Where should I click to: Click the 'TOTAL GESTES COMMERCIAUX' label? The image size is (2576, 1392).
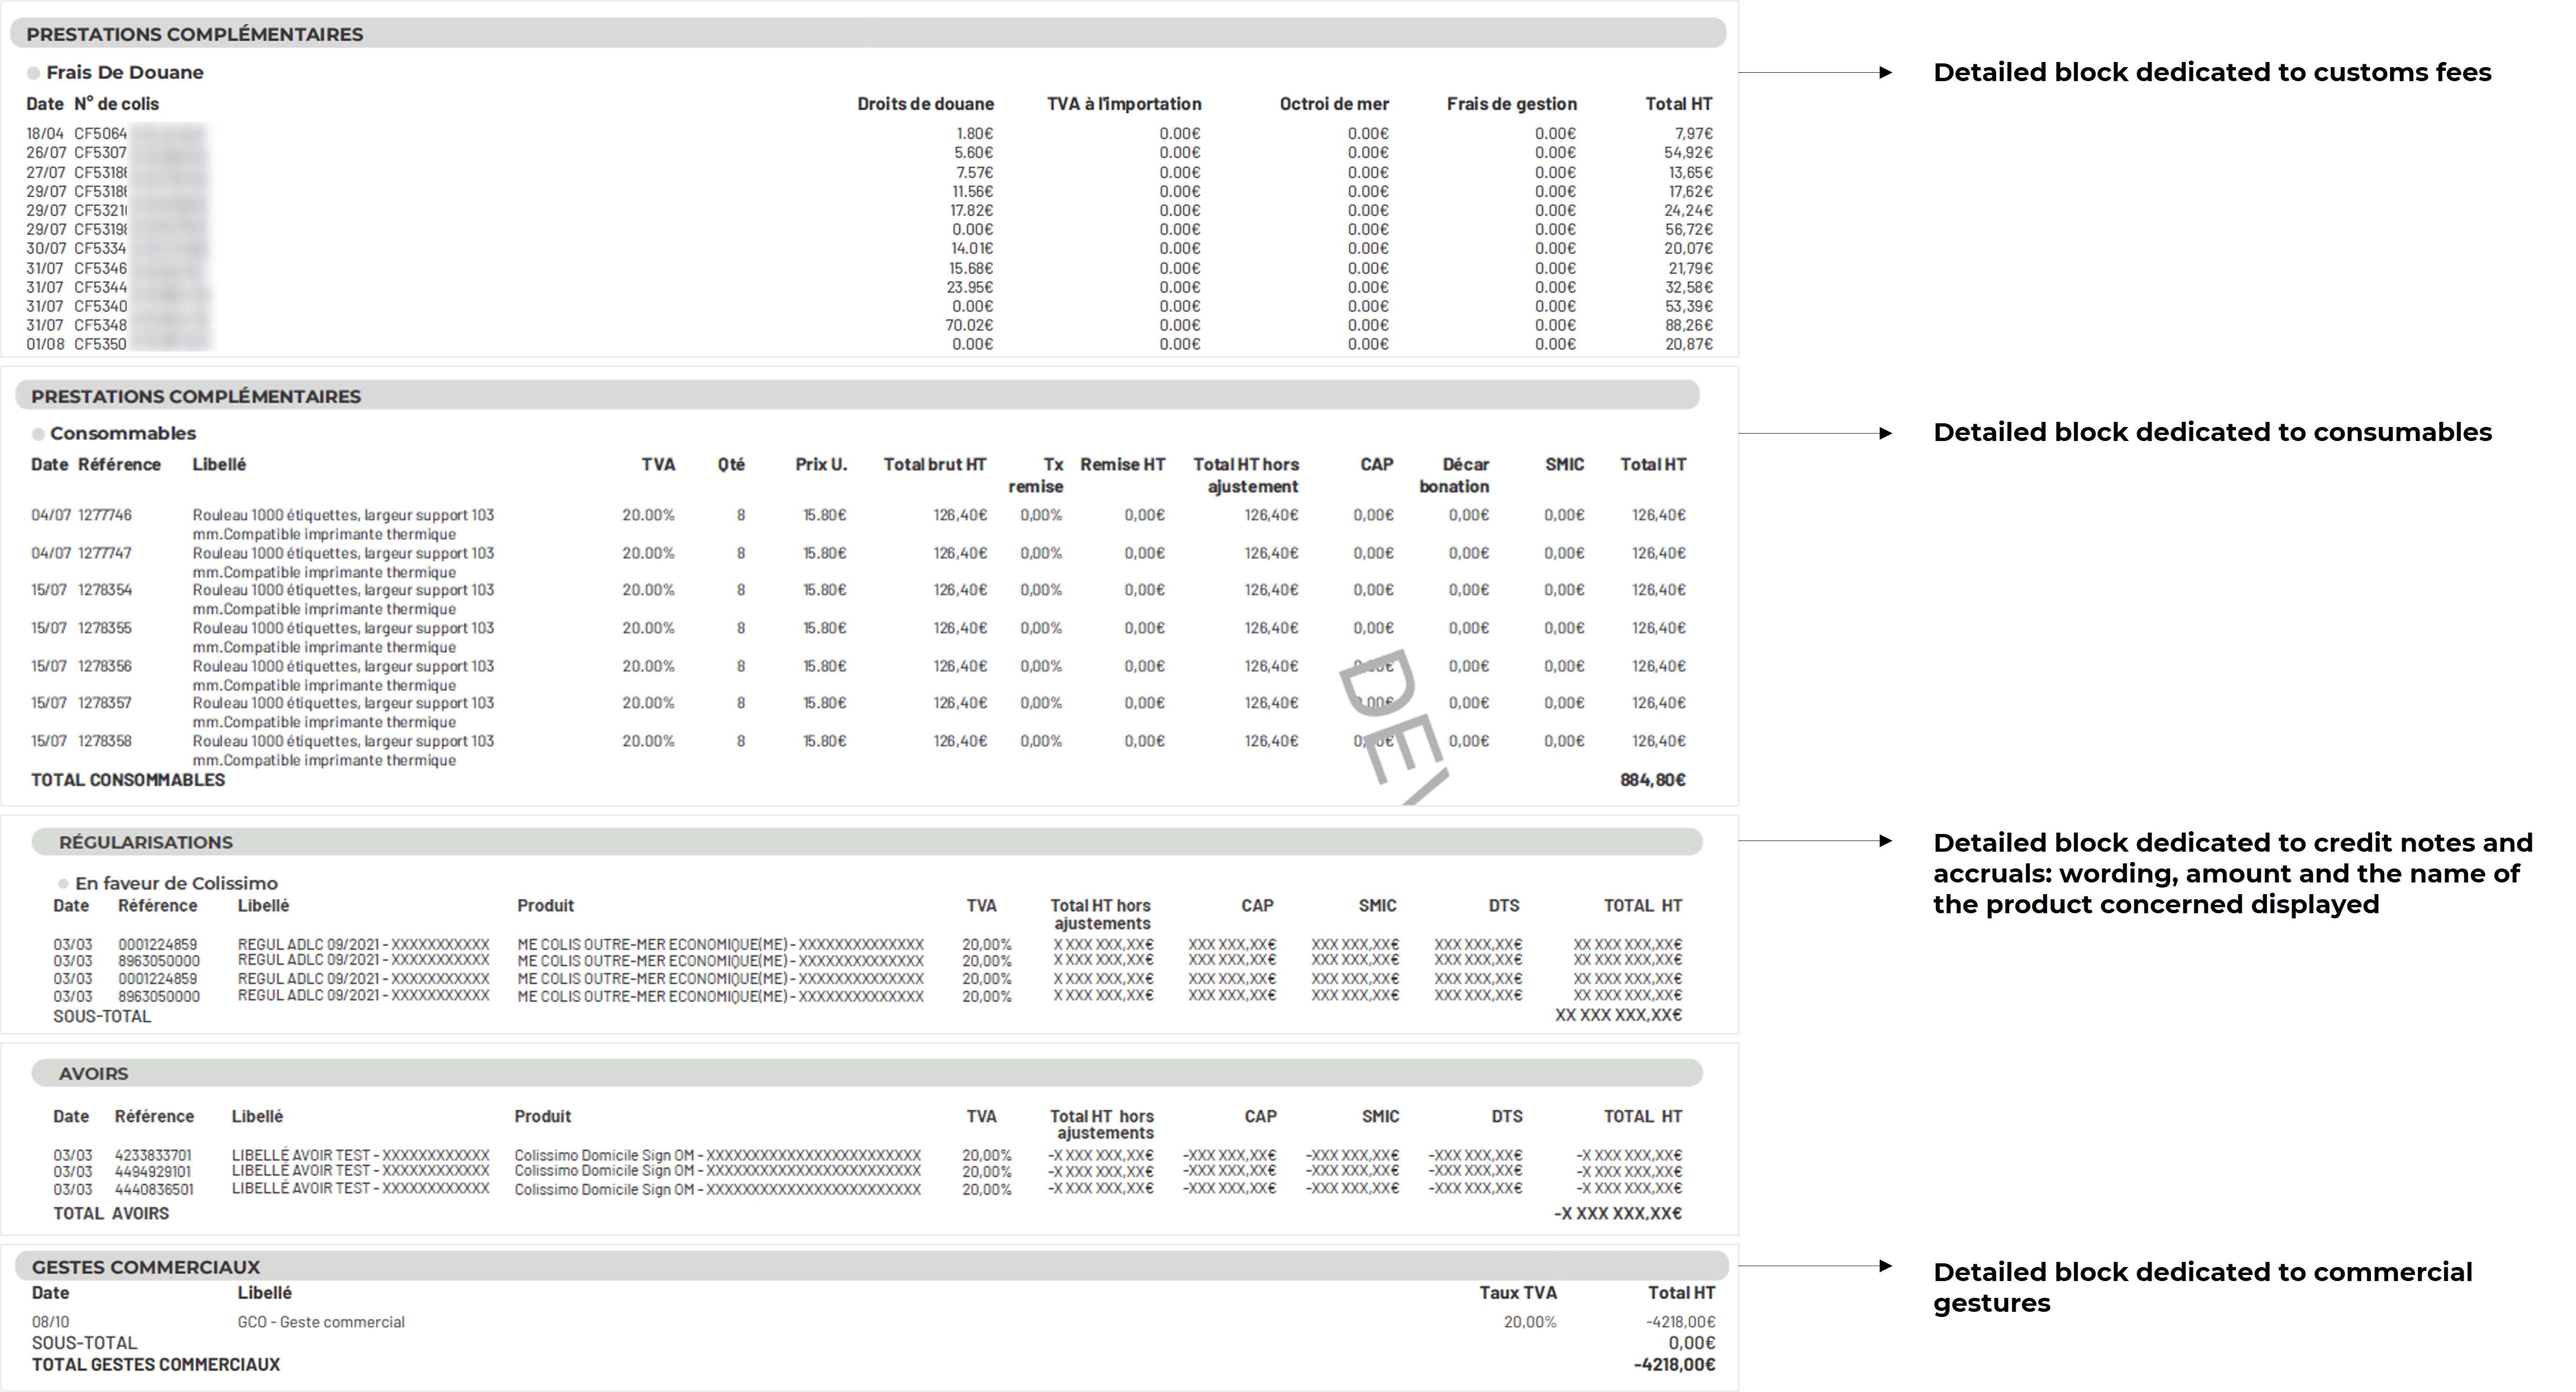coord(156,1364)
